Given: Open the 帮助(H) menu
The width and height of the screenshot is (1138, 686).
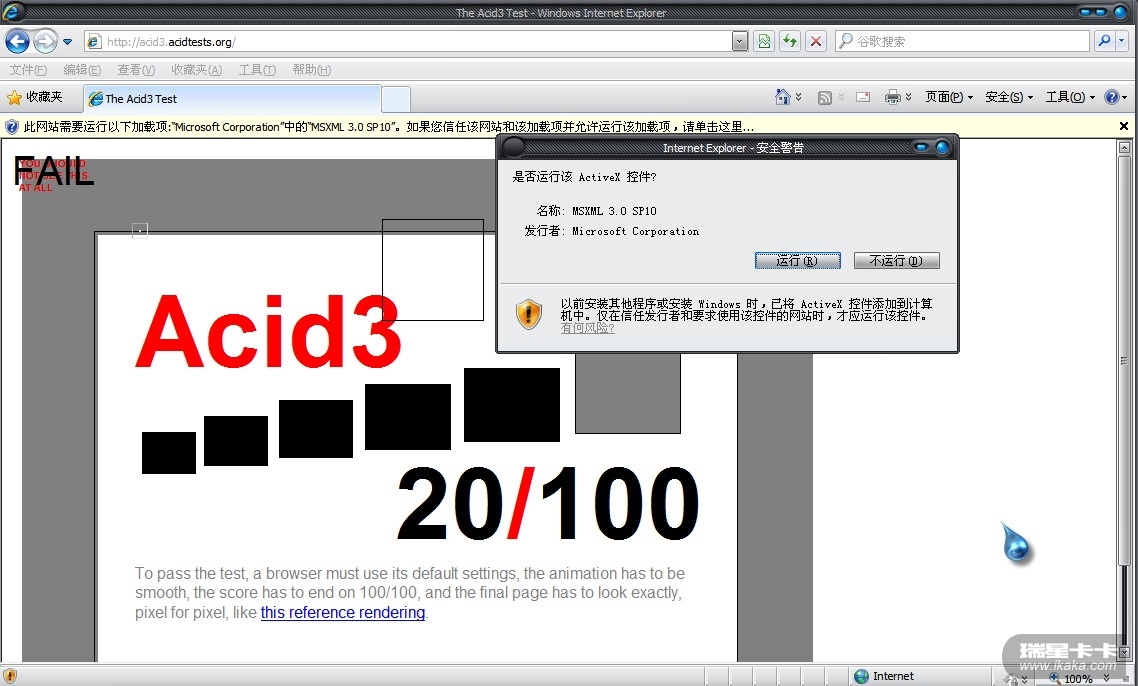Looking at the screenshot, I should (311, 70).
